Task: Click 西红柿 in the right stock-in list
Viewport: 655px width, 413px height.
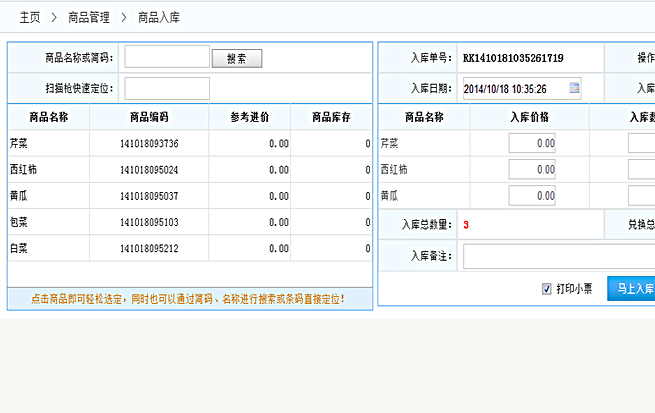Action: pyautogui.click(x=394, y=170)
